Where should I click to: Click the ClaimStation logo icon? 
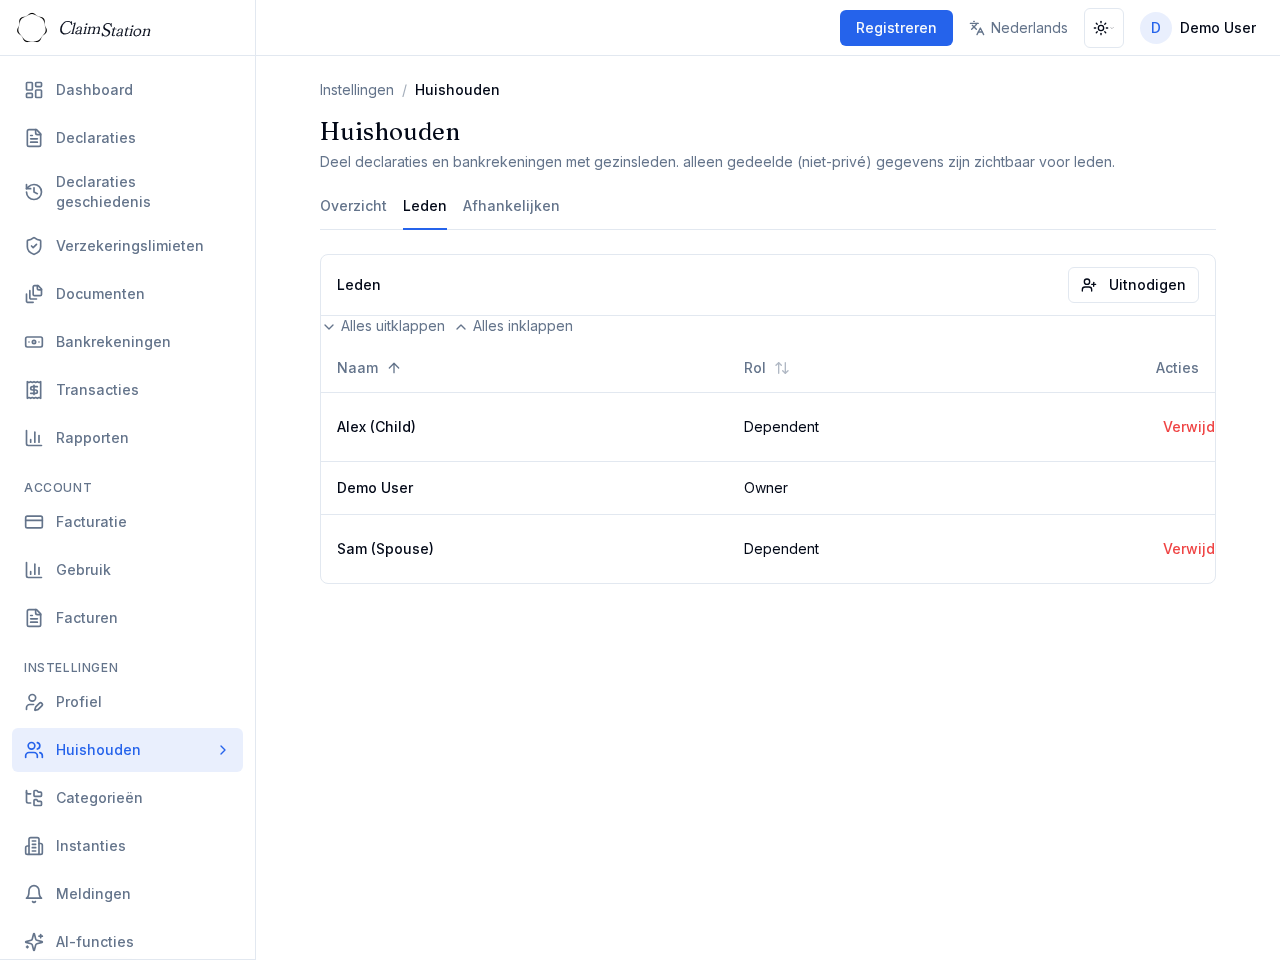pos(32,28)
